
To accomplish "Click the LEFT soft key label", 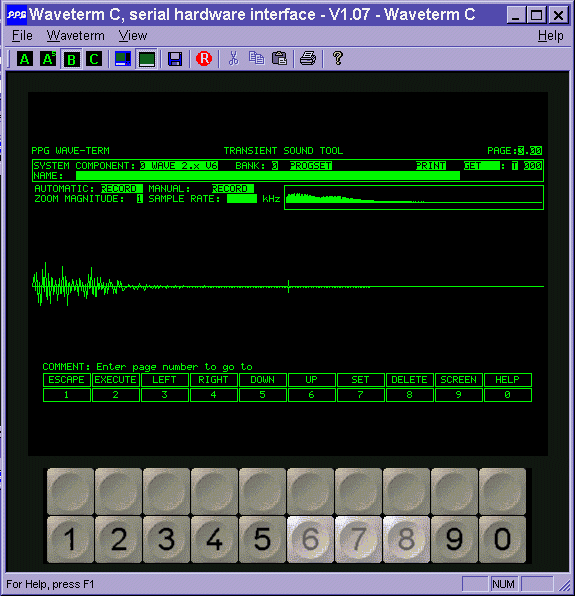I will click(x=165, y=380).
